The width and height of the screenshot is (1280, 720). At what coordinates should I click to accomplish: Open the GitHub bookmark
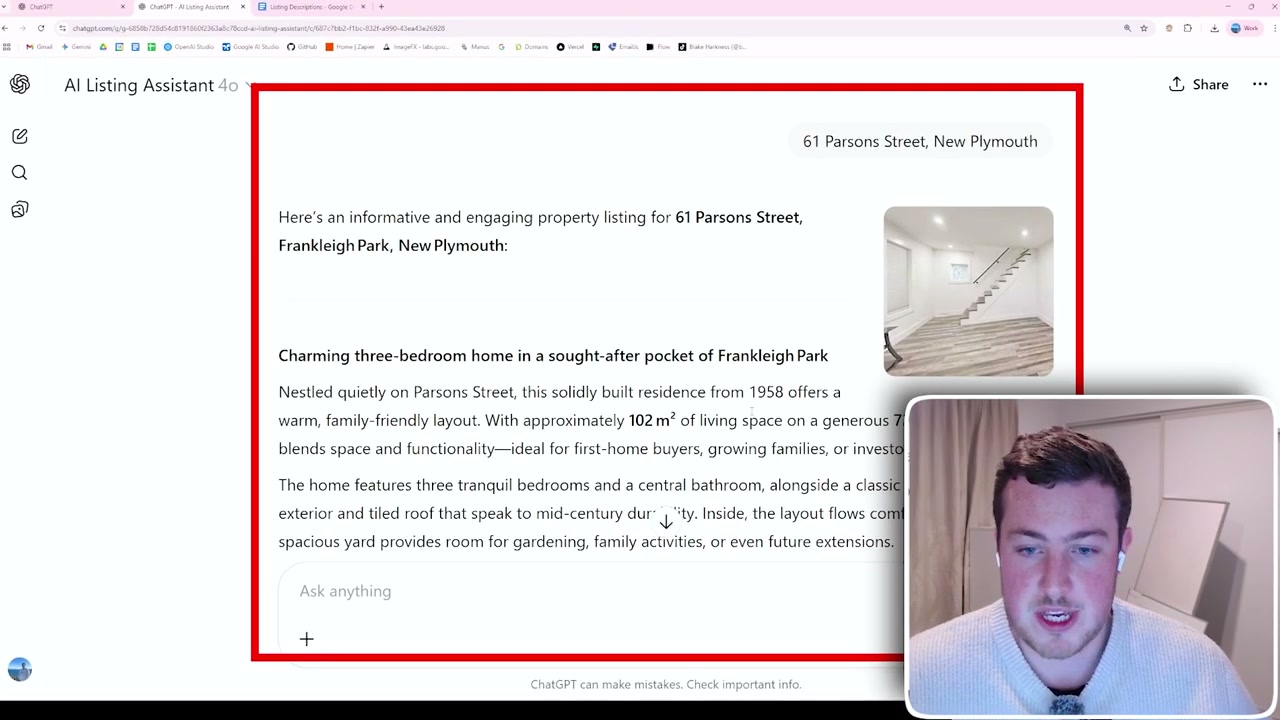pyautogui.click(x=302, y=47)
